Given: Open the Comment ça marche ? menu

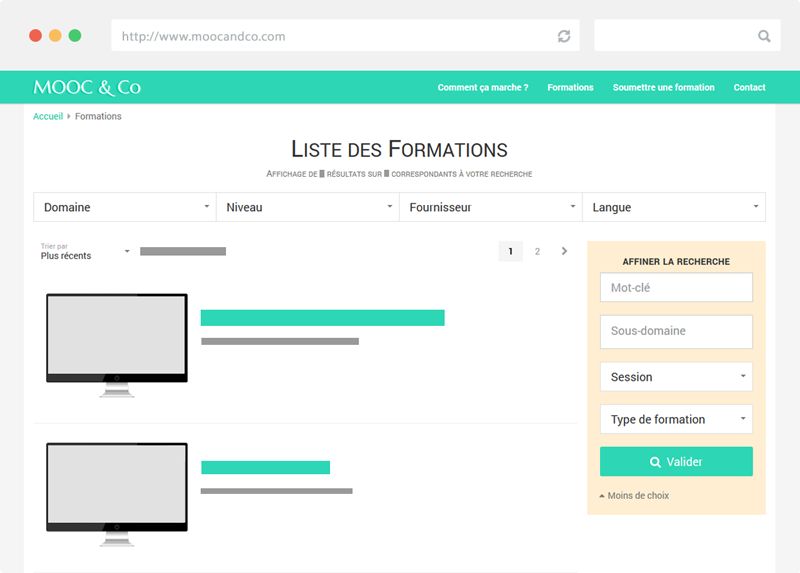Looking at the screenshot, I should click(x=483, y=88).
